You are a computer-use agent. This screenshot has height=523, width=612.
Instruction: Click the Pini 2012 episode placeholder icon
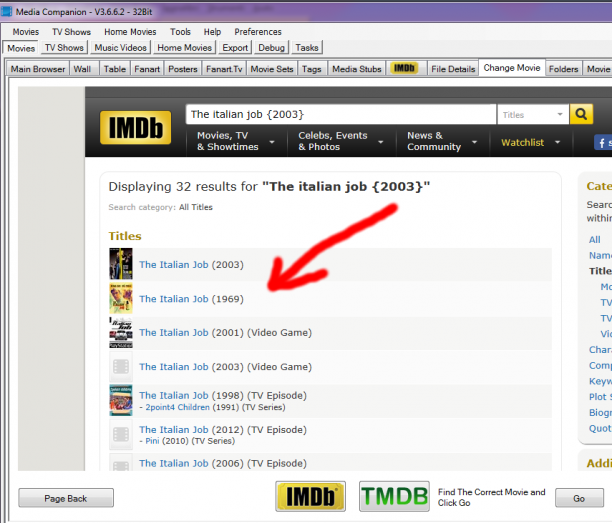(x=121, y=434)
